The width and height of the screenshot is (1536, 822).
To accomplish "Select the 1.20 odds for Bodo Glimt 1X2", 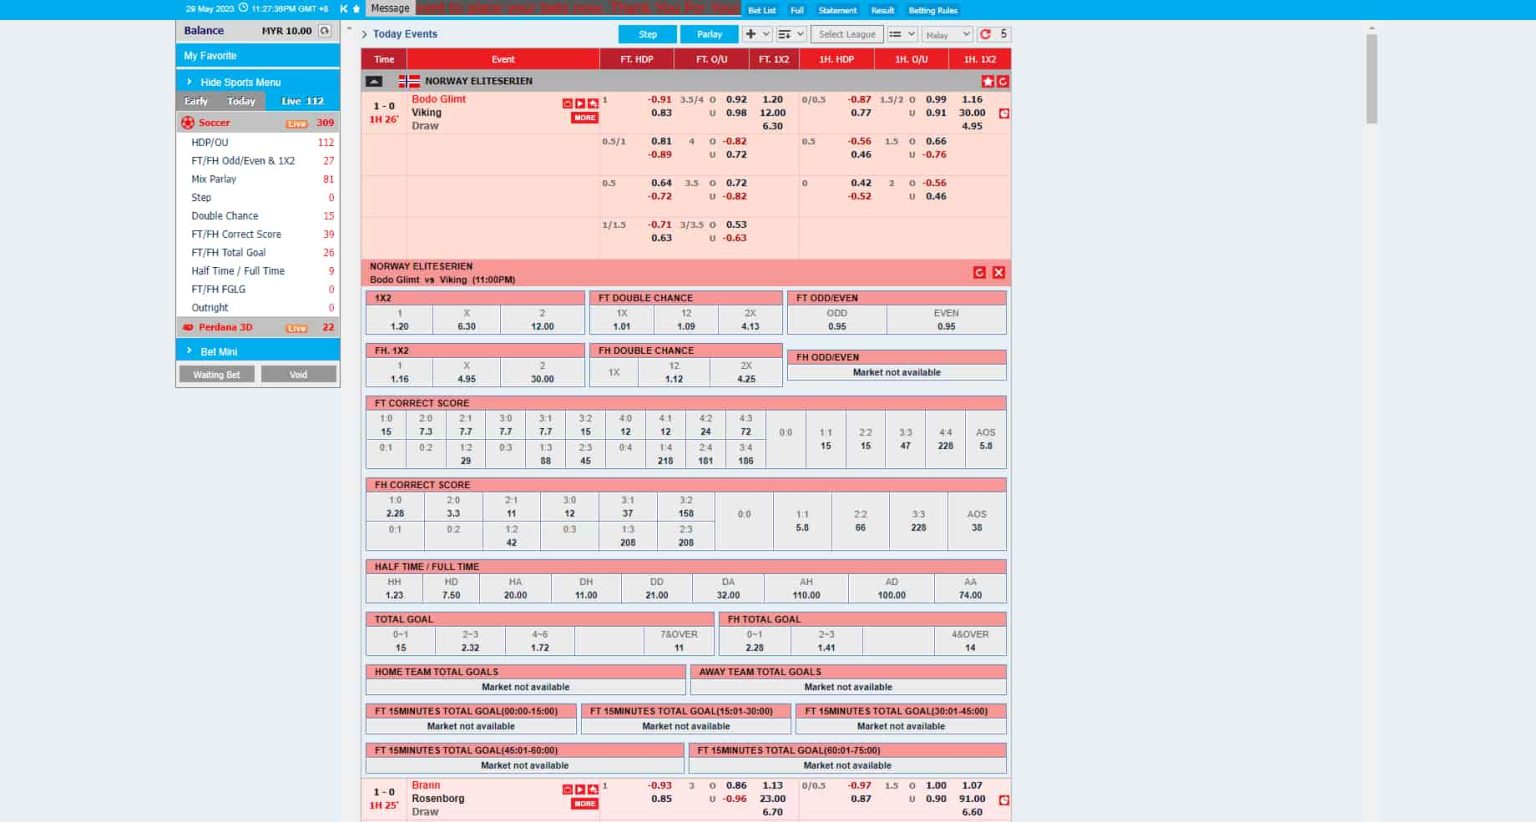I will (x=771, y=100).
